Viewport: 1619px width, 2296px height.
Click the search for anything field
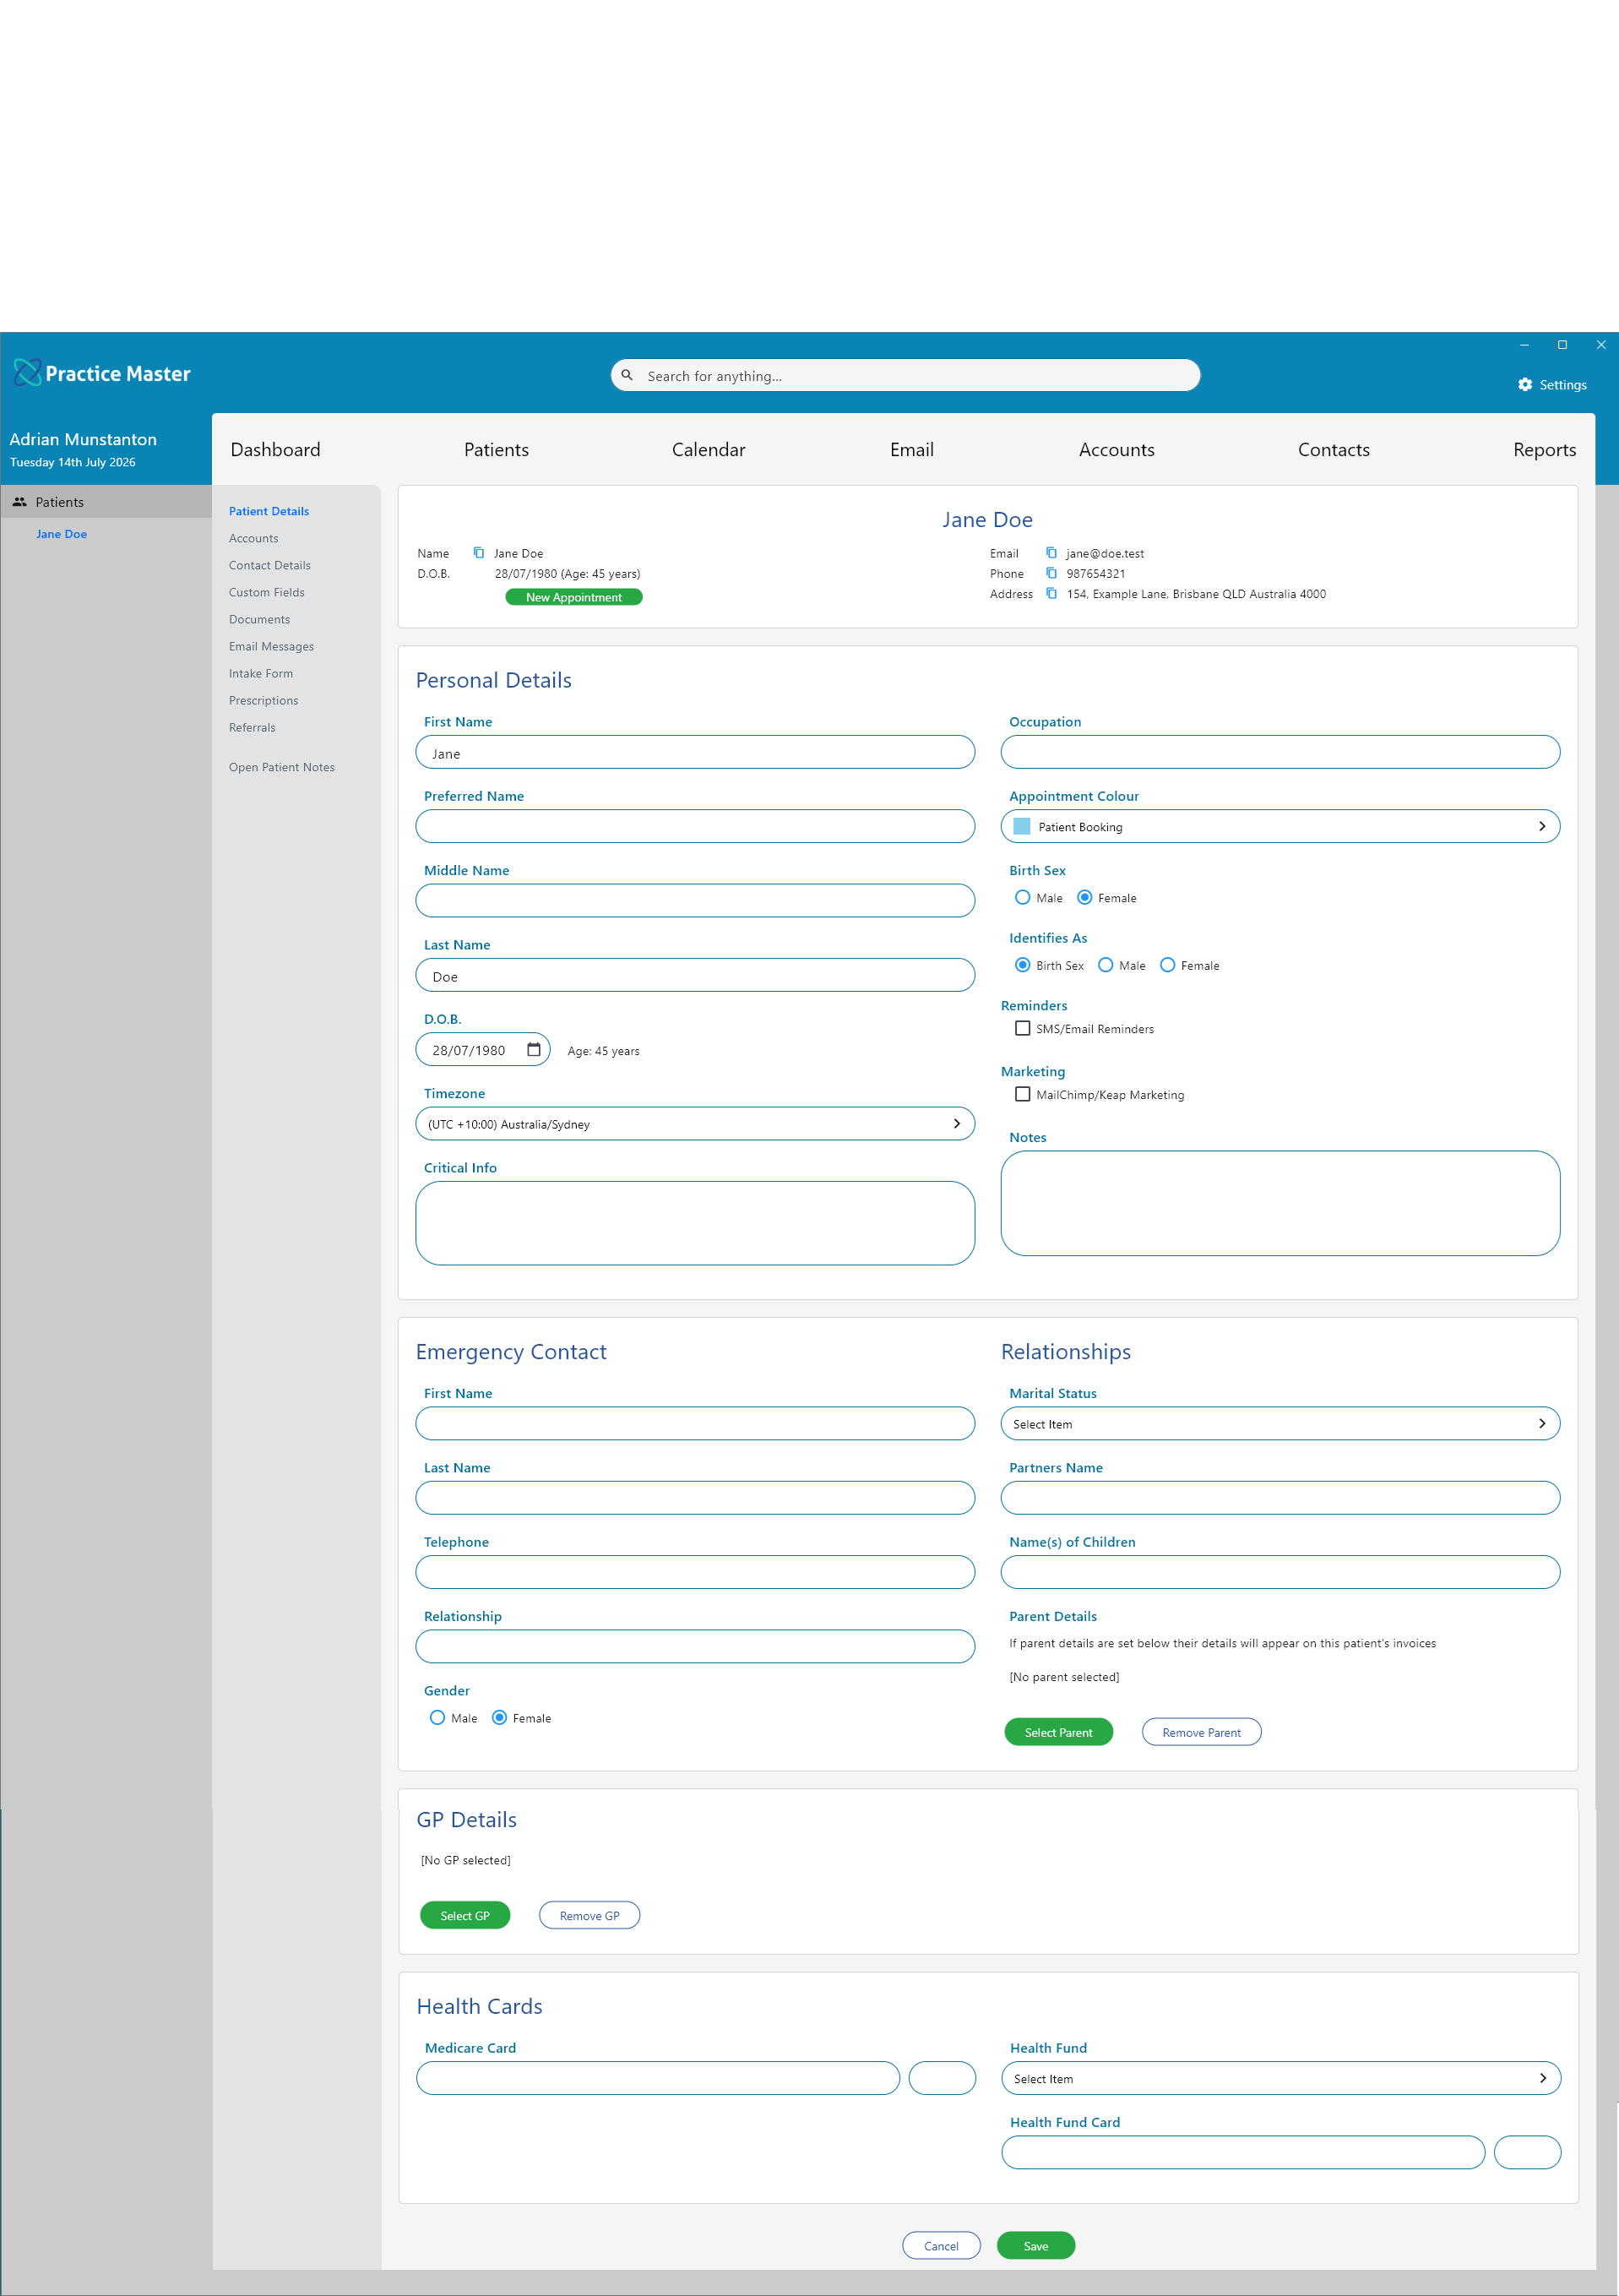coord(905,375)
